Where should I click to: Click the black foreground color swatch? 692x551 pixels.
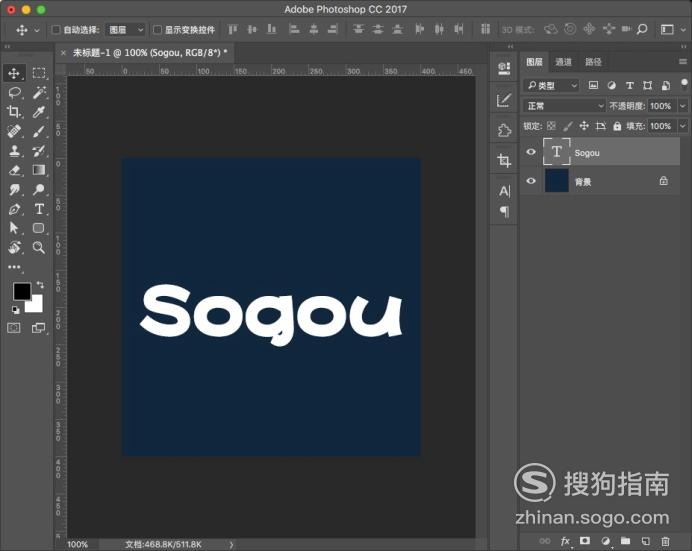(22, 291)
